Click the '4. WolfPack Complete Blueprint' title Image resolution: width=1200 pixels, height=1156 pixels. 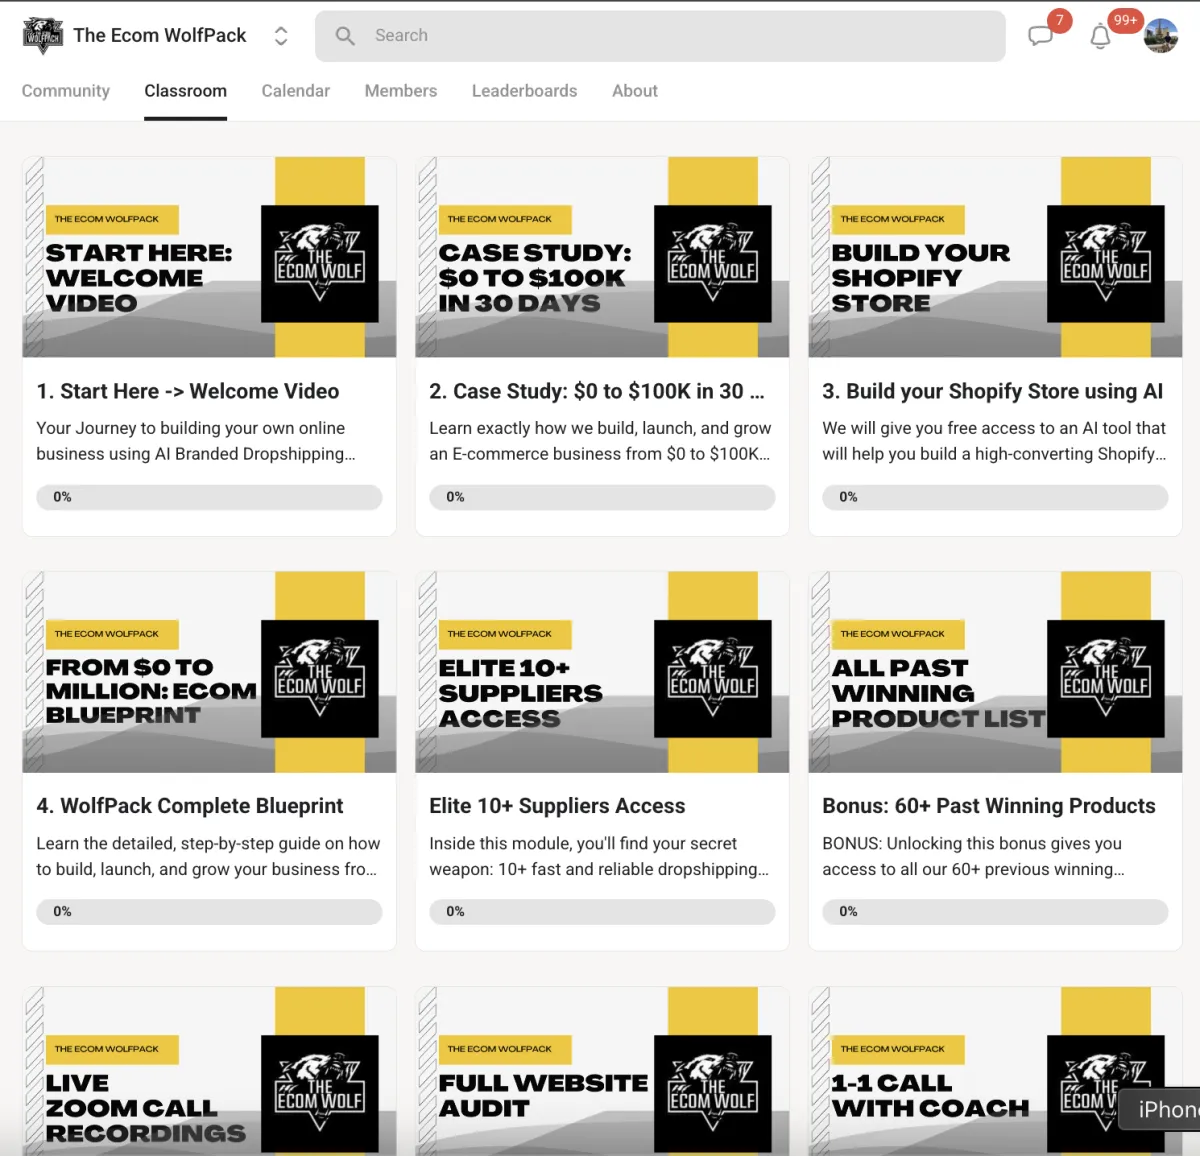[190, 806]
